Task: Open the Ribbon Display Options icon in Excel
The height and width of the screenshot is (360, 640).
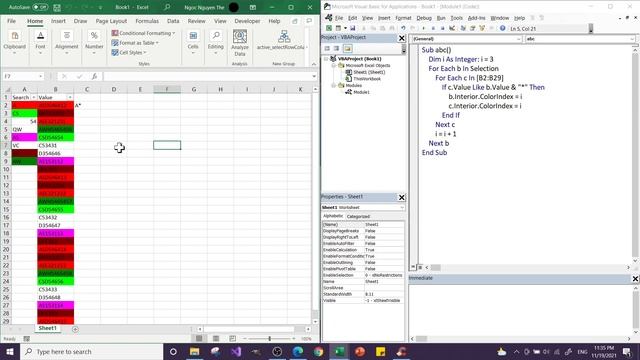Action: (x=253, y=7)
